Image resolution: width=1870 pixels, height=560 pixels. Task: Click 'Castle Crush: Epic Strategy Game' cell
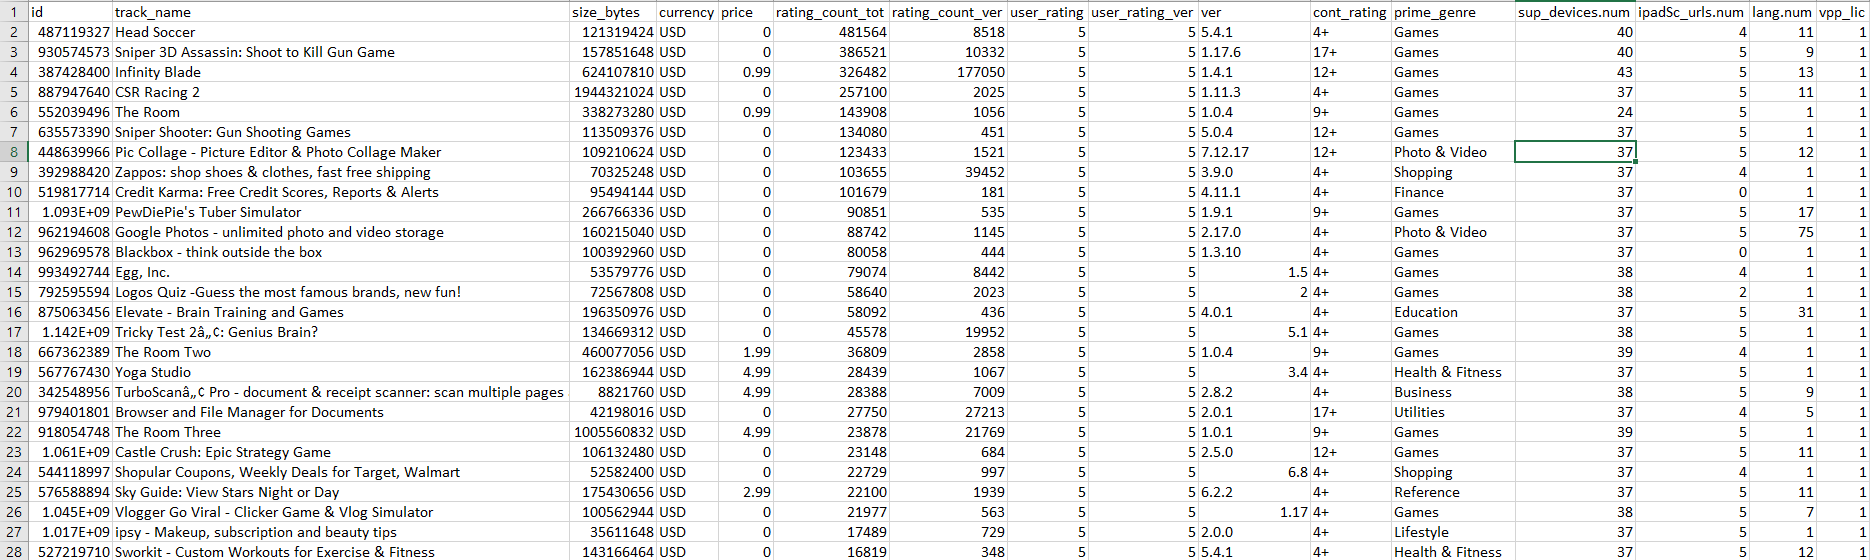click(x=340, y=452)
